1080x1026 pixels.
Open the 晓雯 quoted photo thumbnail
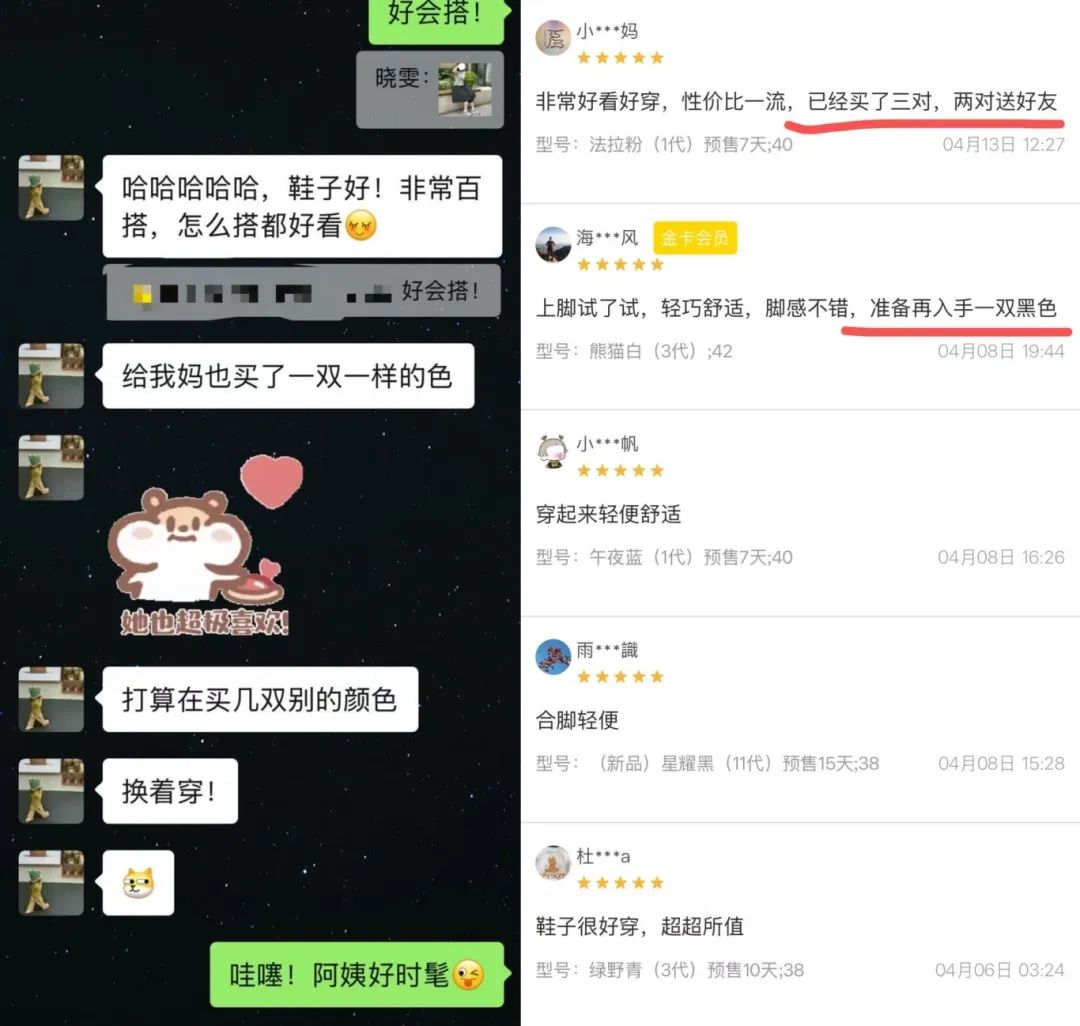pyautogui.click(x=465, y=89)
